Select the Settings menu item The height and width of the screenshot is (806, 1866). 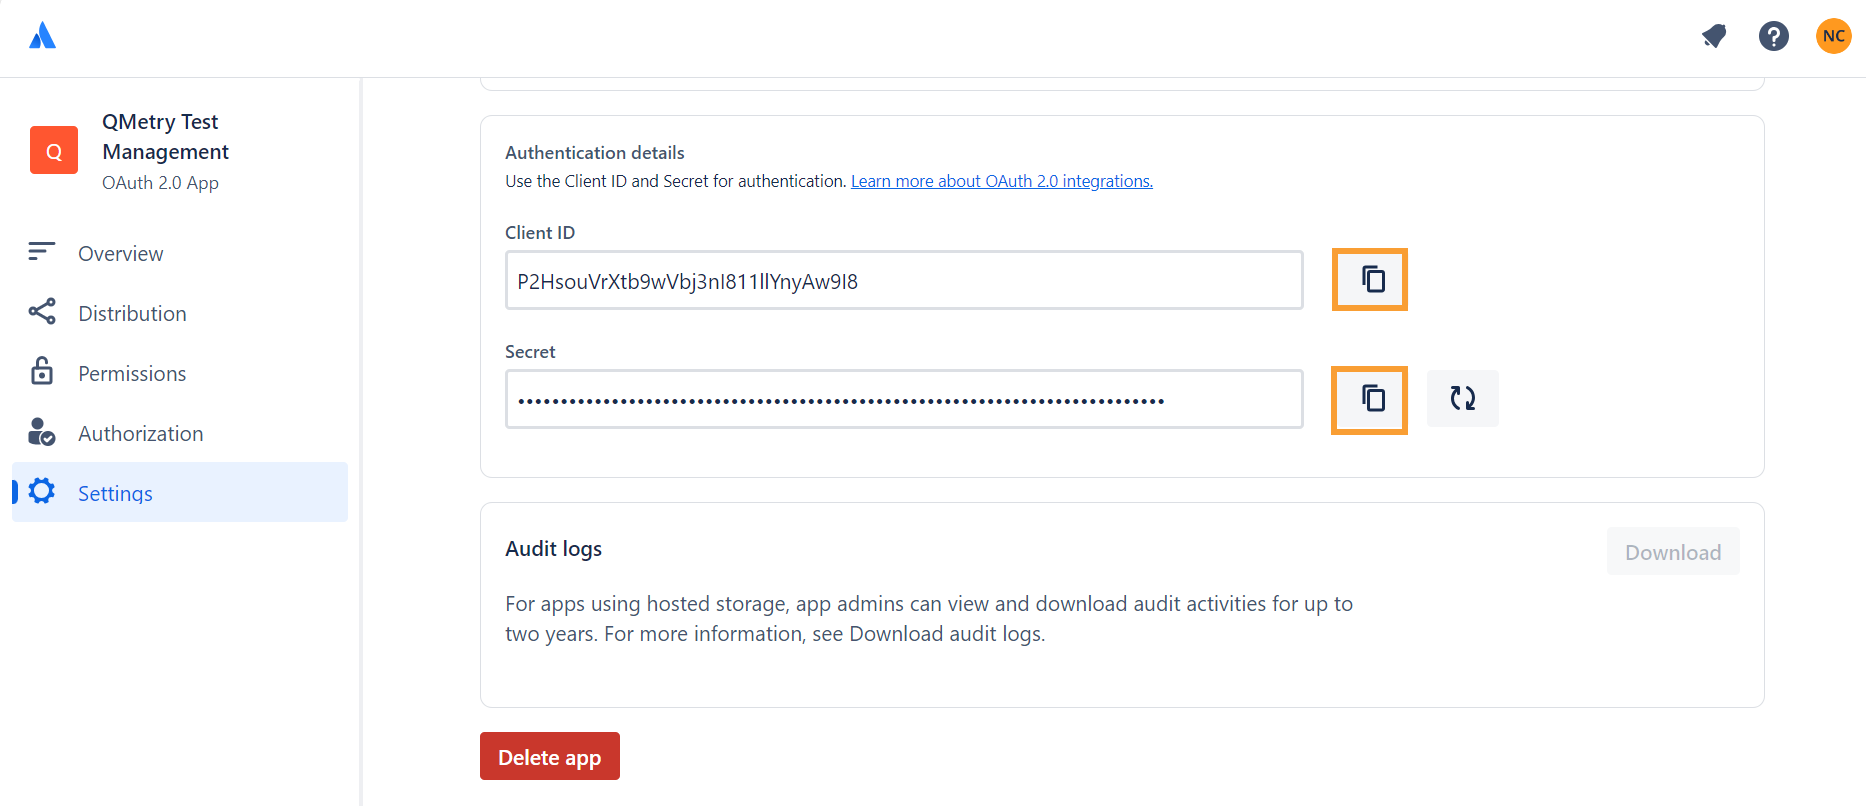pyautogui.click(x=180, y=492)
